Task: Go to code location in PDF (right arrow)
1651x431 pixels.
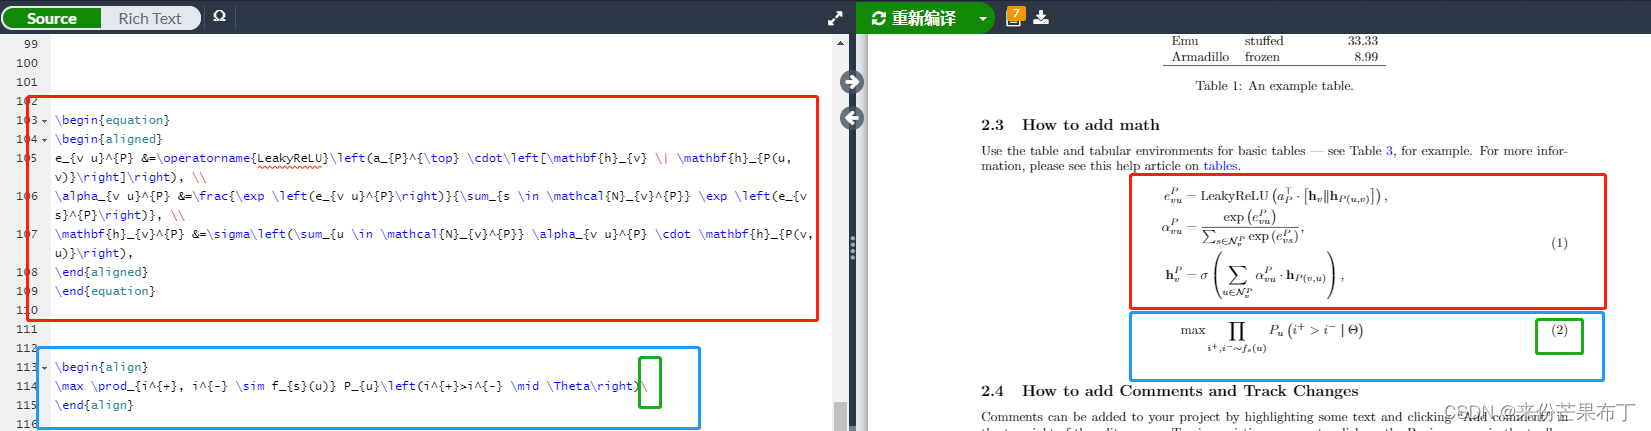Action: click(852, 82)
